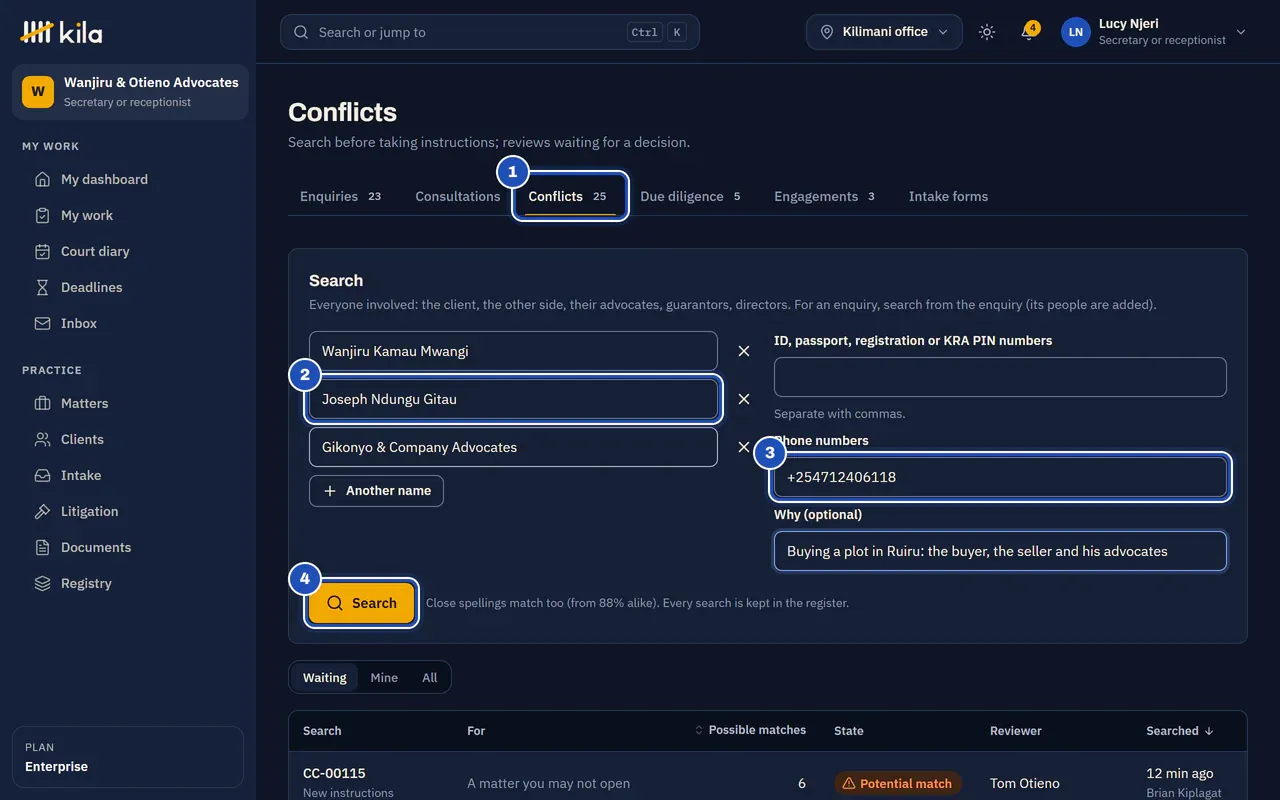Show Waiting reviews filter
The height and width of the screenshot is (800, 1280).
pyautogui.click(x=325, y=677)
